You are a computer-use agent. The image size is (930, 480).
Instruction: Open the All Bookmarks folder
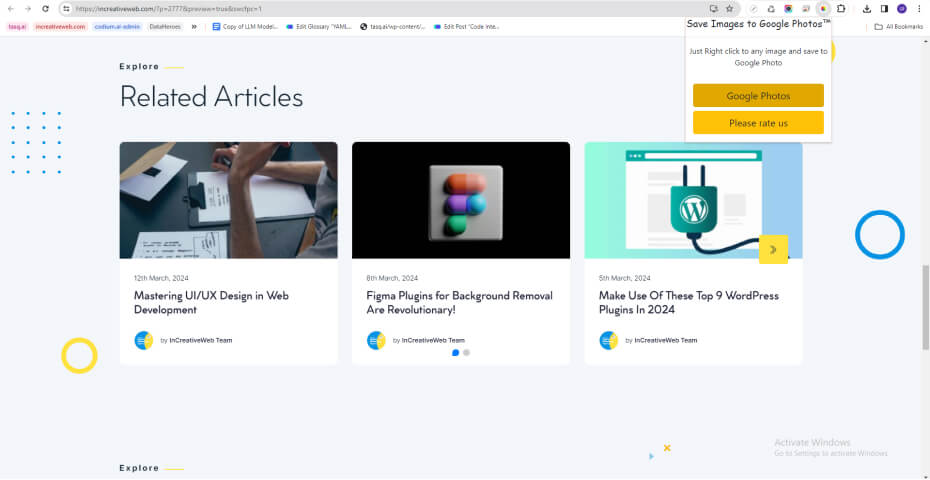point(898,27)
